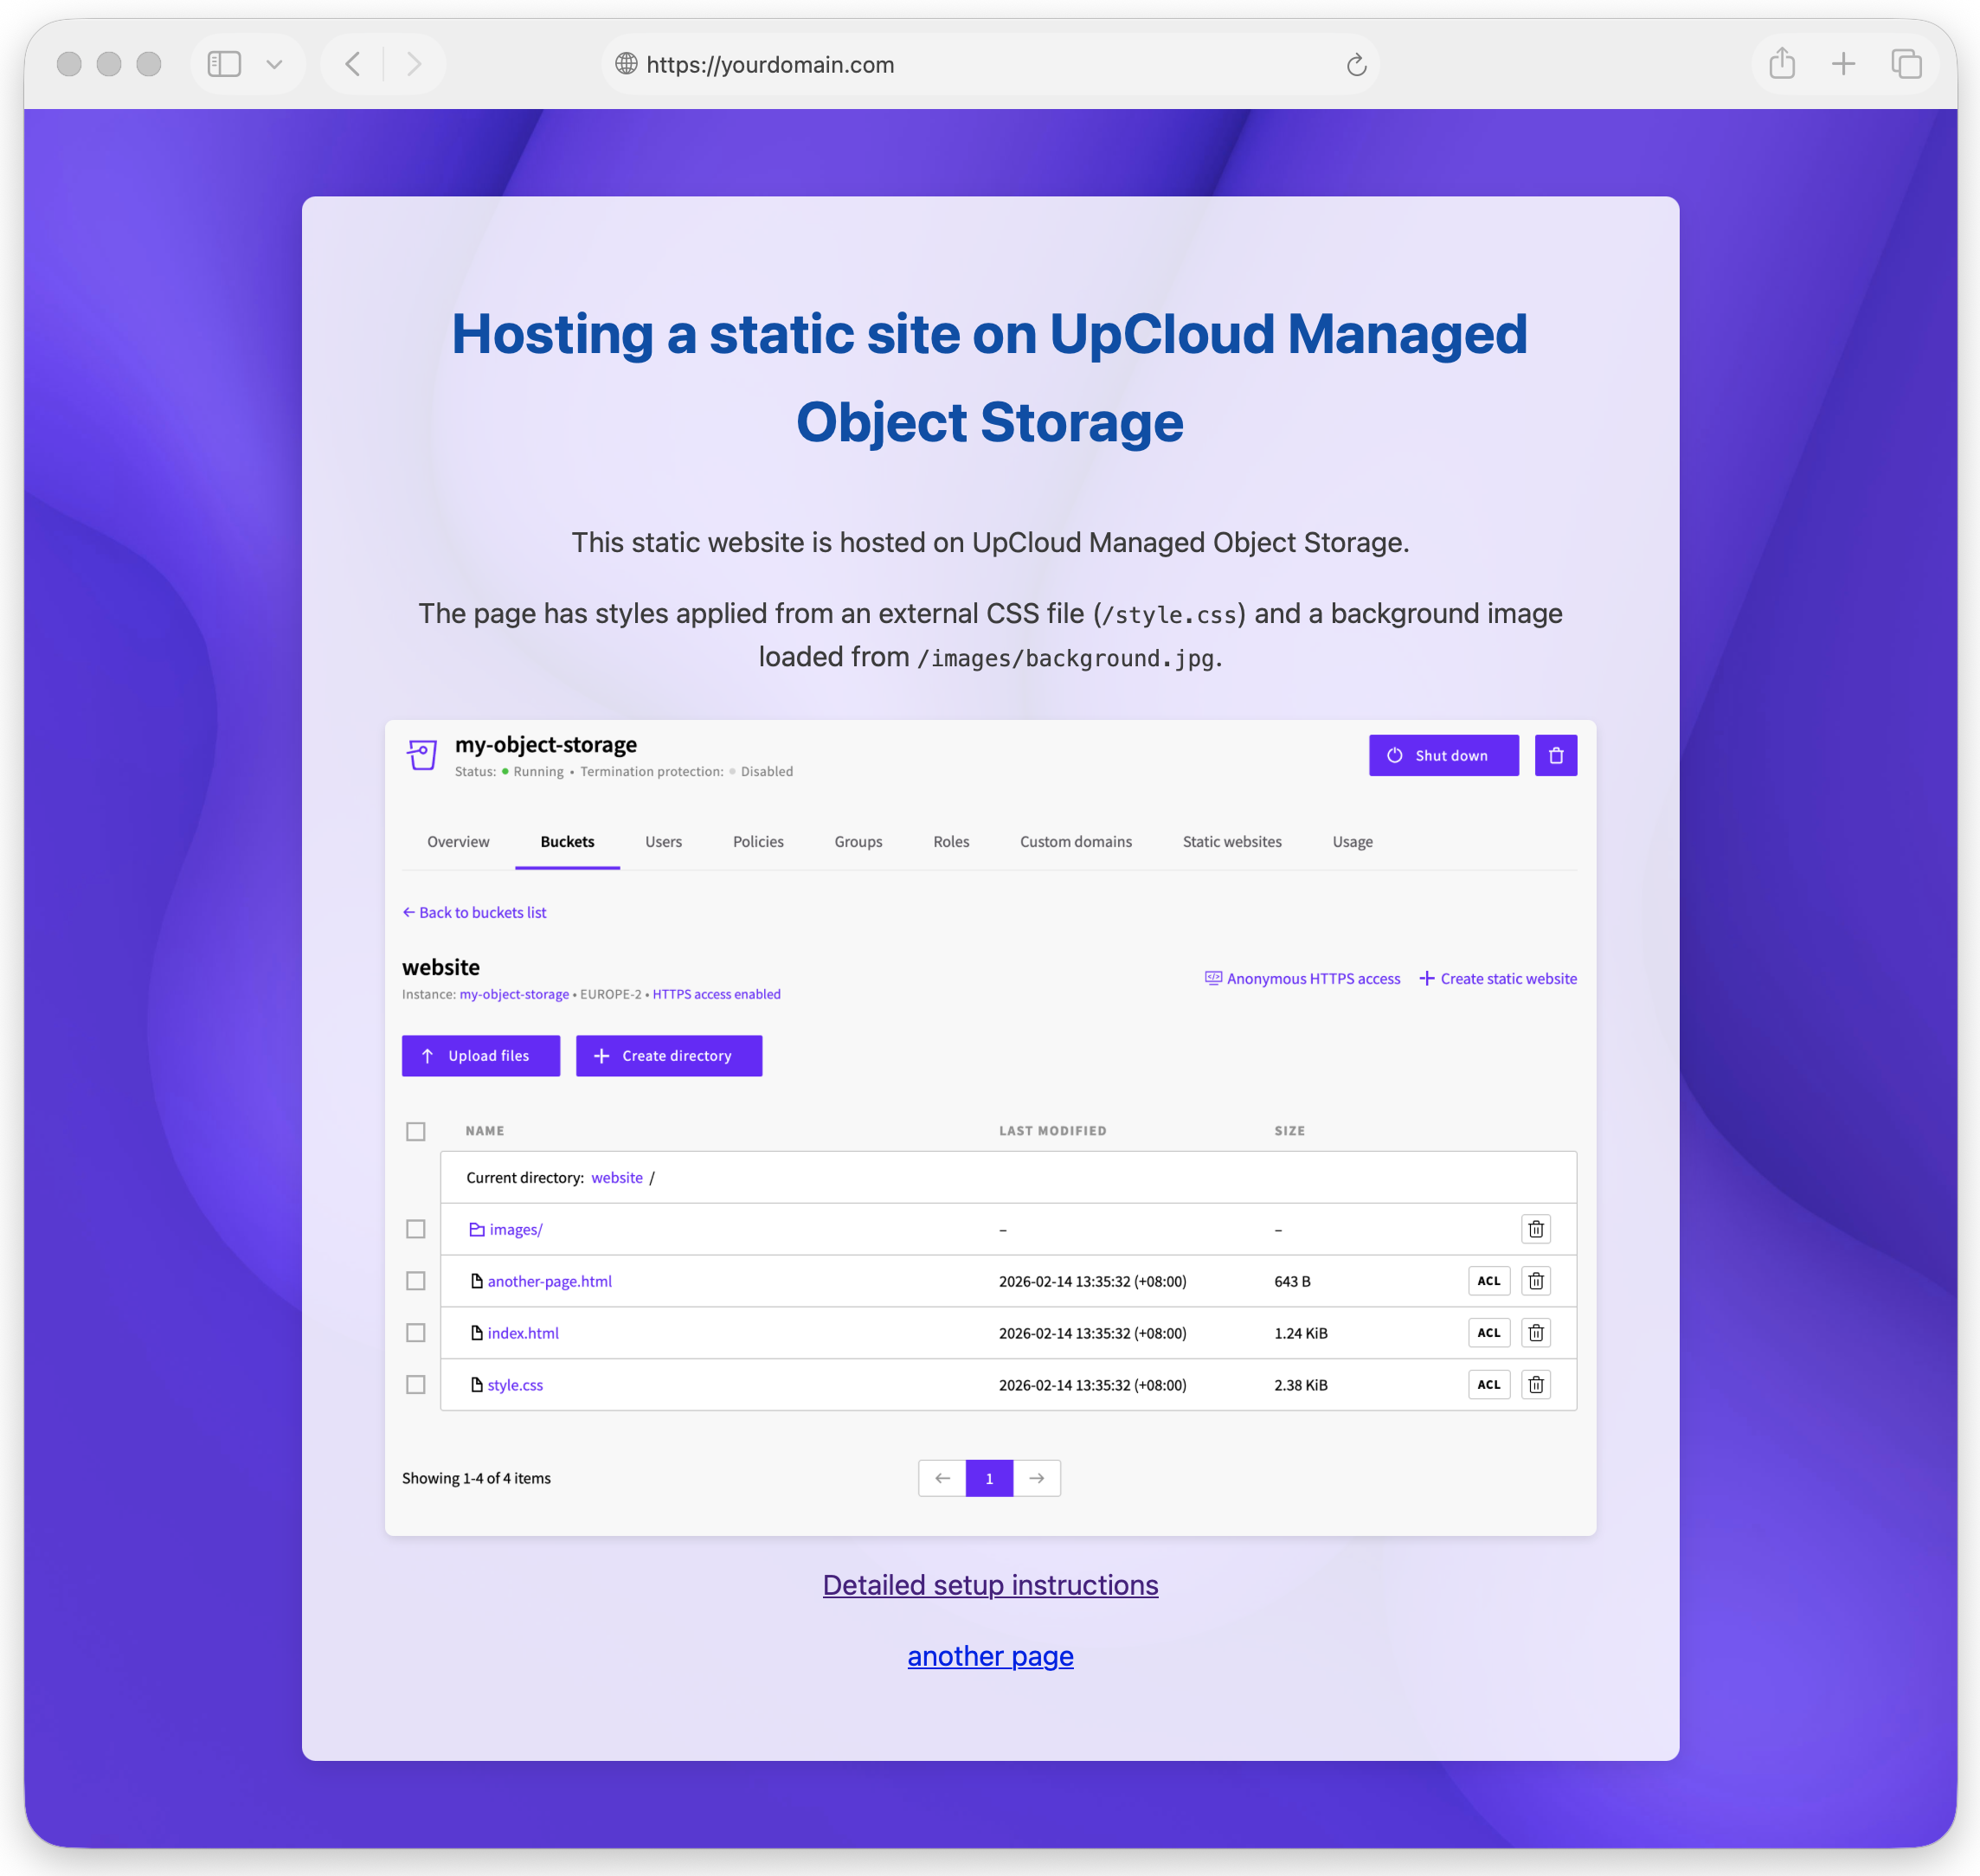Viewport: 1980px width, 1876px height.
Task: Click Create static website
Action: tap(1497, 978)
